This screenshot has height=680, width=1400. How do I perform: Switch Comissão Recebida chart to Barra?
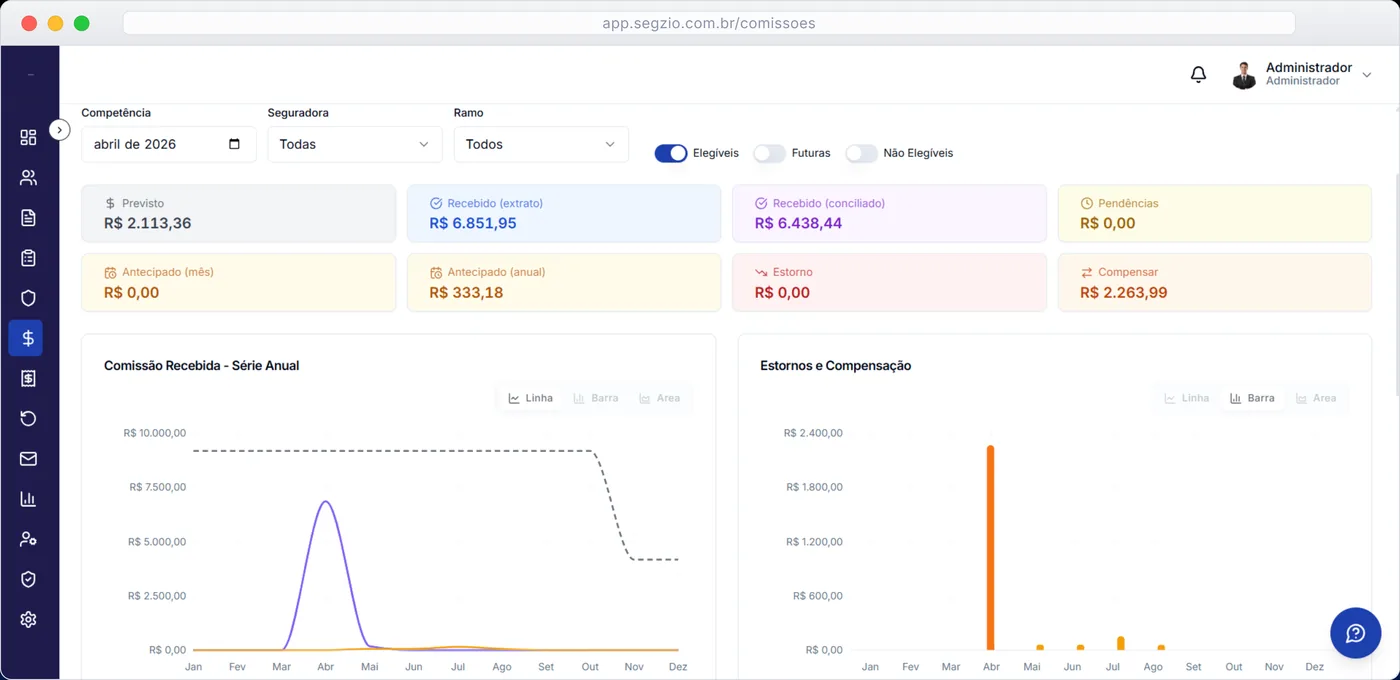[595, 398]
